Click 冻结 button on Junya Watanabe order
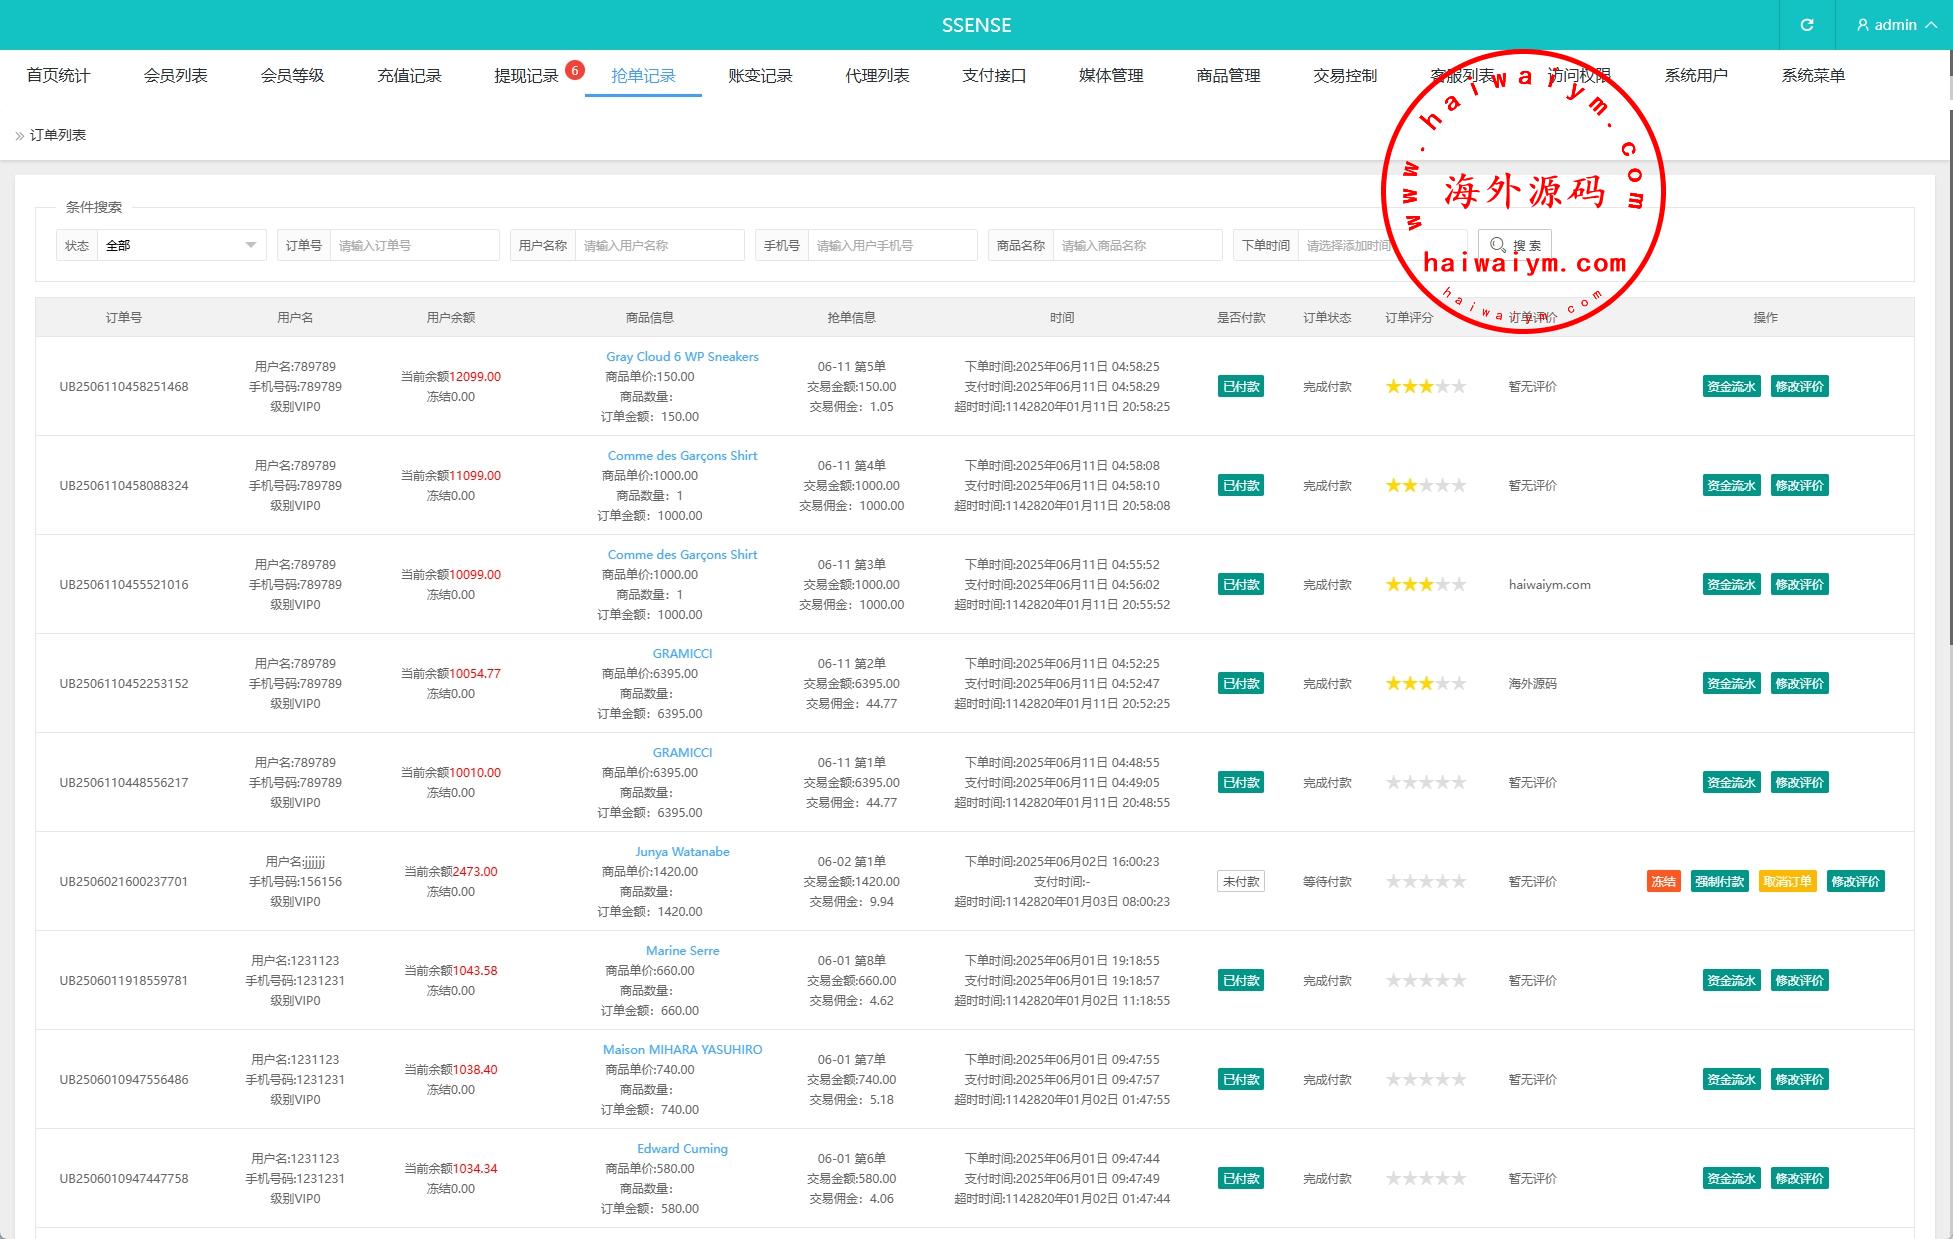This screenshot has height=1239, width=1953. [1663, 881]
